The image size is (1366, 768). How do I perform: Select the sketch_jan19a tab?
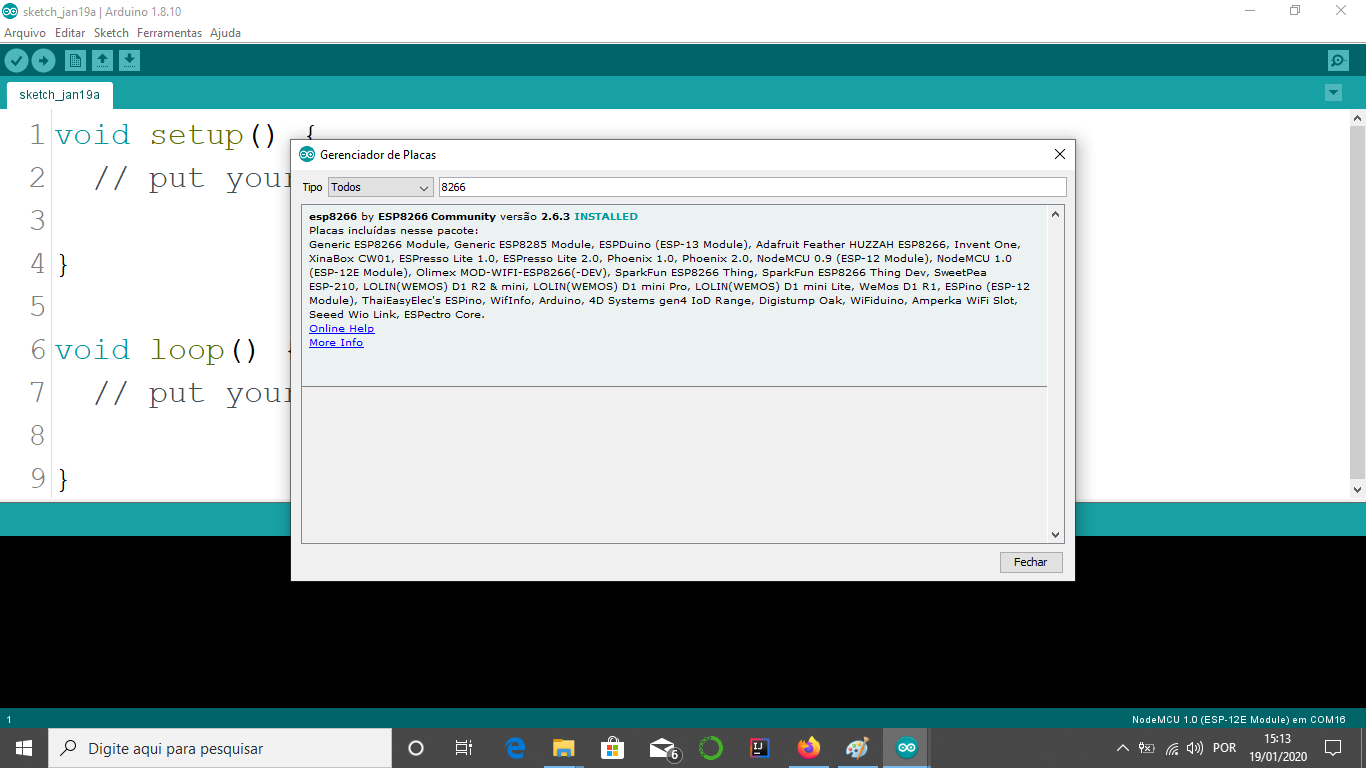coord(59,95)
